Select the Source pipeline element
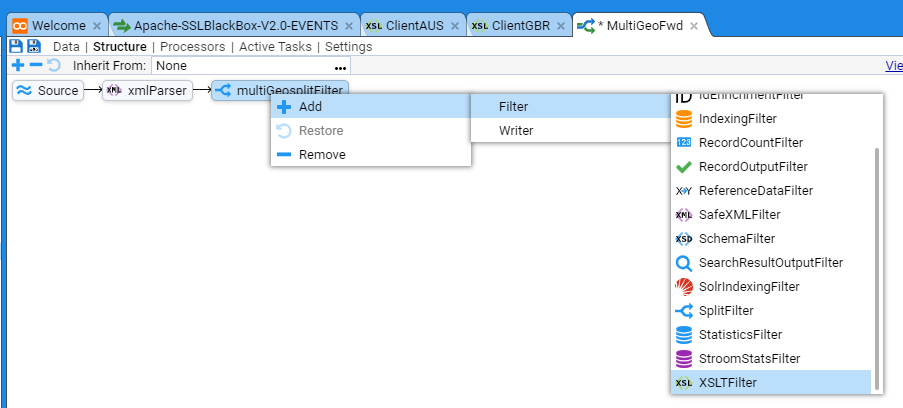Viewport: 903px width, 408px height. coord(48,91)
